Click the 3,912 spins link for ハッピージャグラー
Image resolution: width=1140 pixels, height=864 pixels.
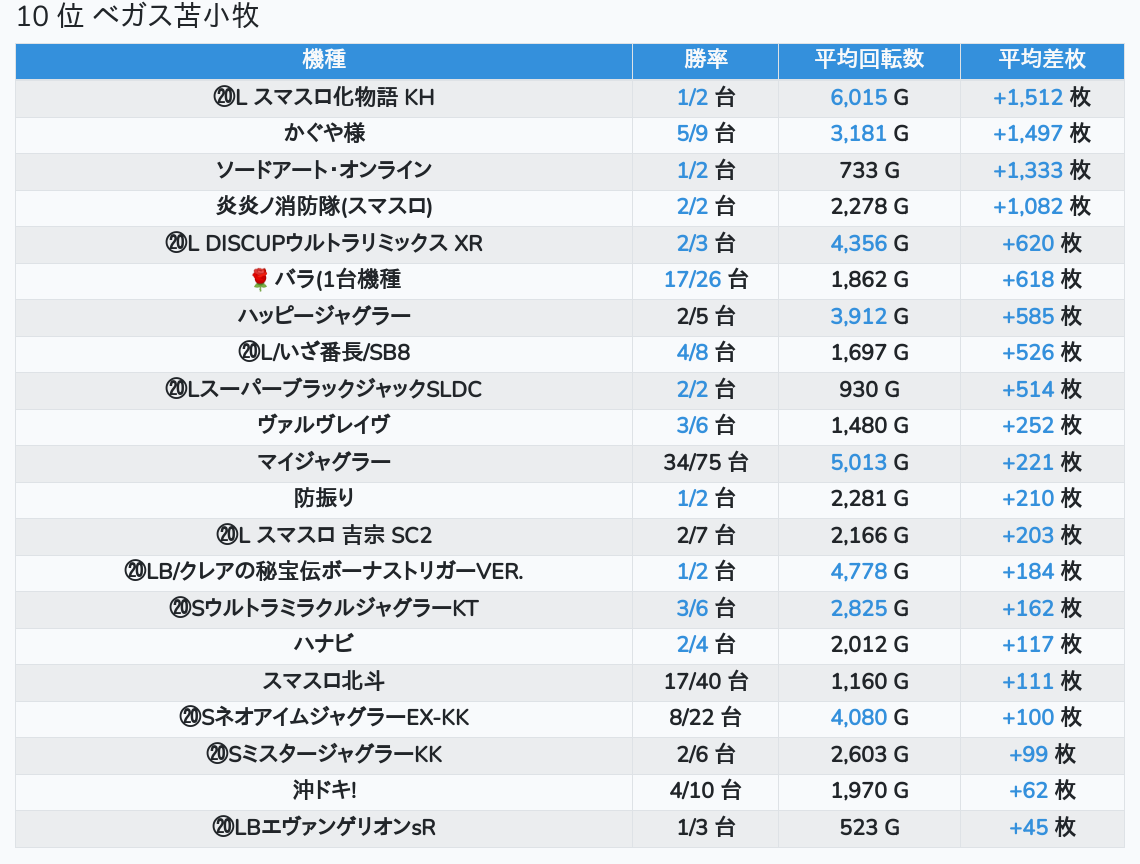click(x=858, y=316)
